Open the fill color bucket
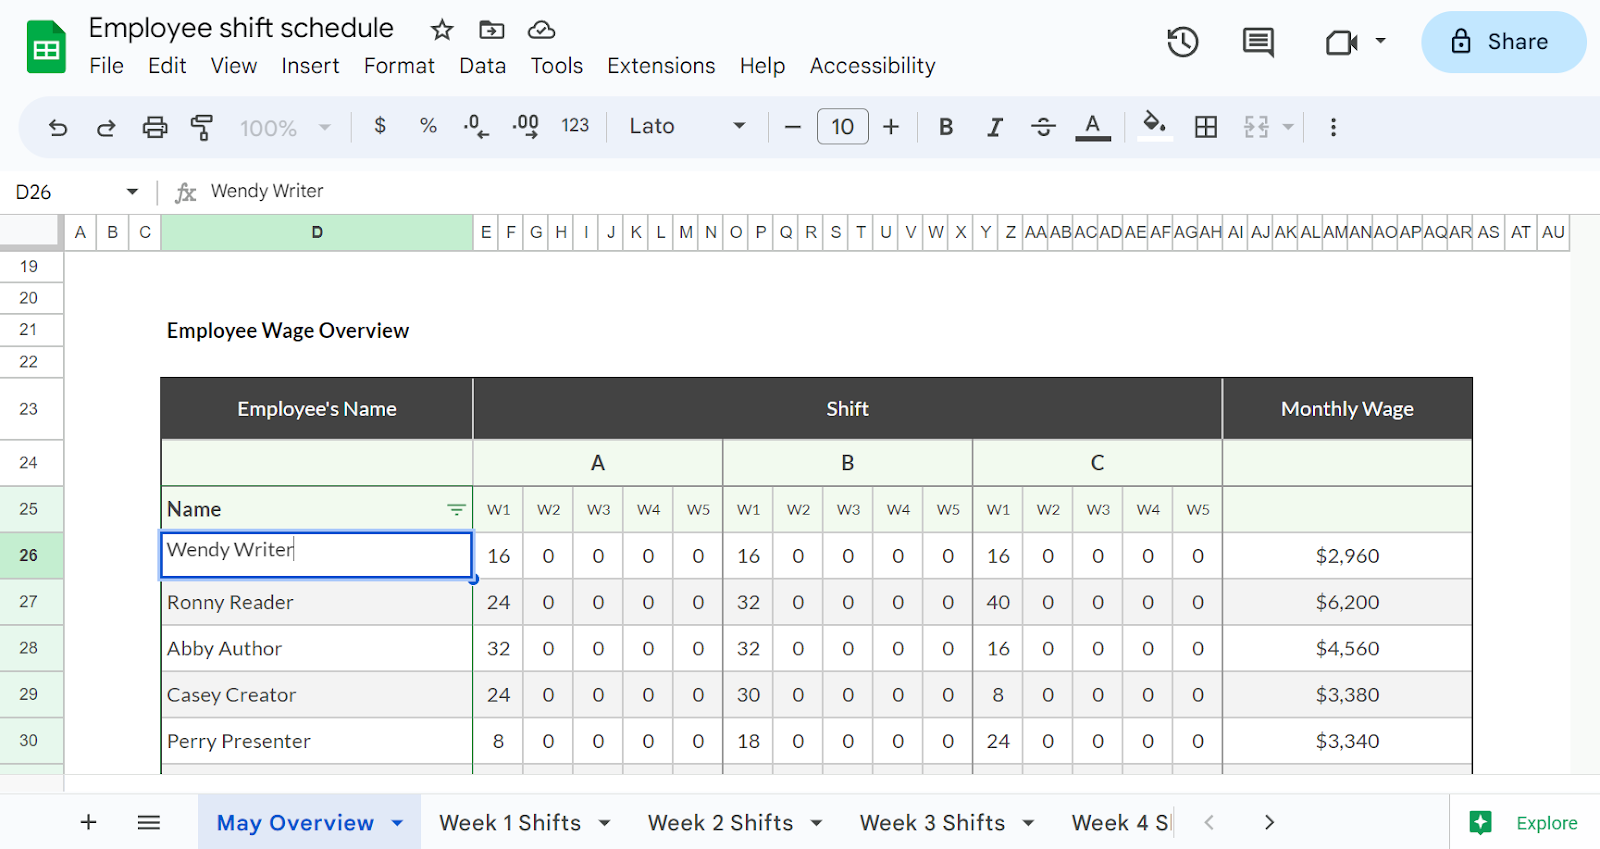This screenshot has width=1600, height=849. coord(1154,125)
